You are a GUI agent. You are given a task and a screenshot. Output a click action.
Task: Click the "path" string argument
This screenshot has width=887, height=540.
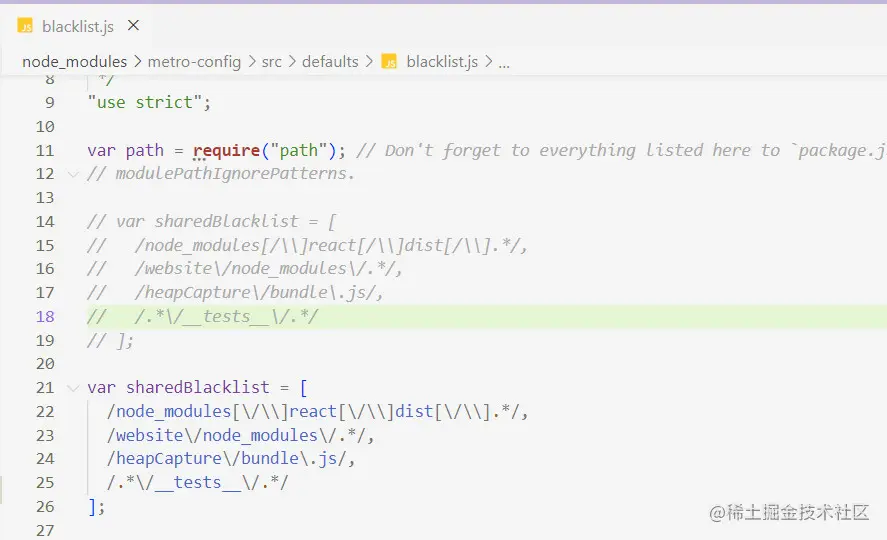click(299, 150)
